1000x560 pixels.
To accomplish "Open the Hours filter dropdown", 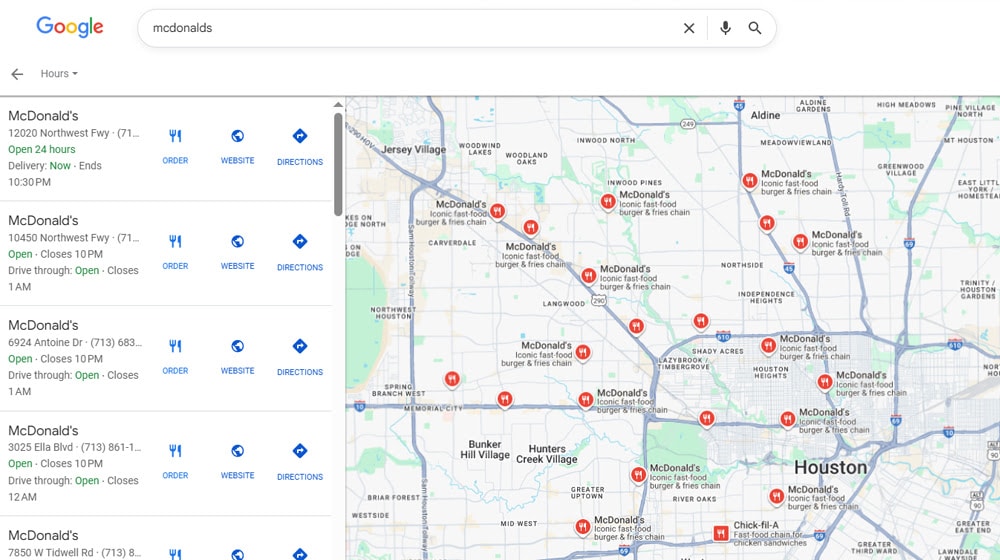I will click(x=59, y=73).
